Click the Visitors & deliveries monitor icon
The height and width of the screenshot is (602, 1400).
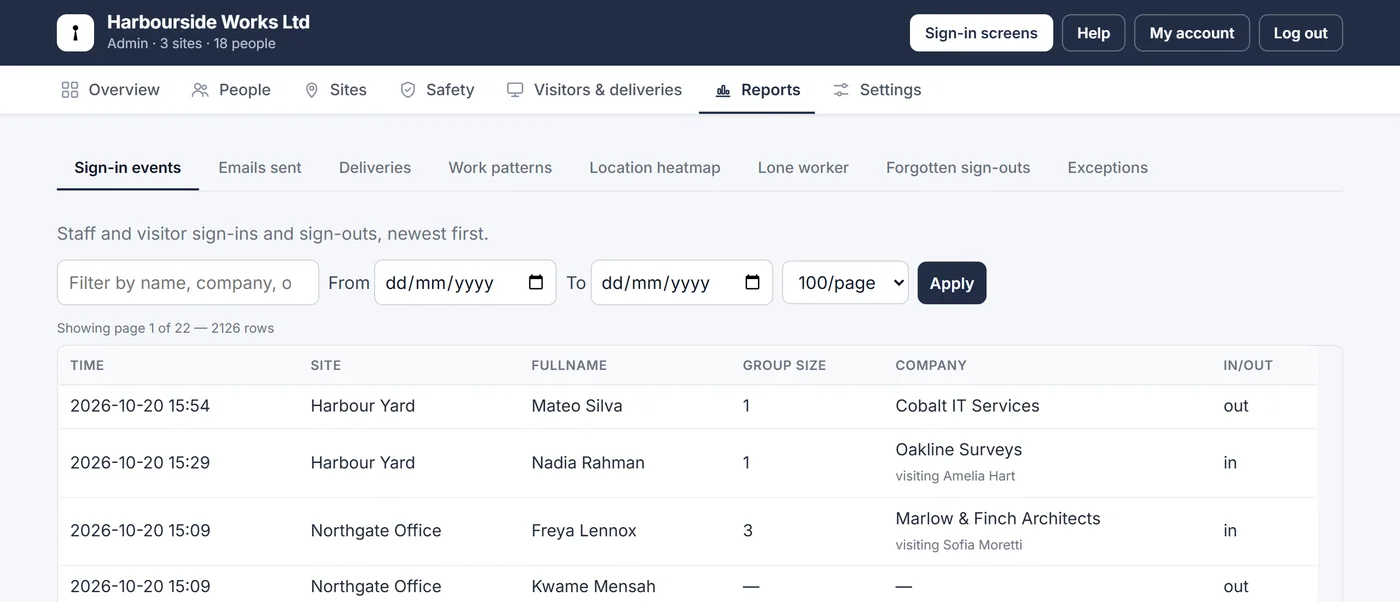pos(515,90)
